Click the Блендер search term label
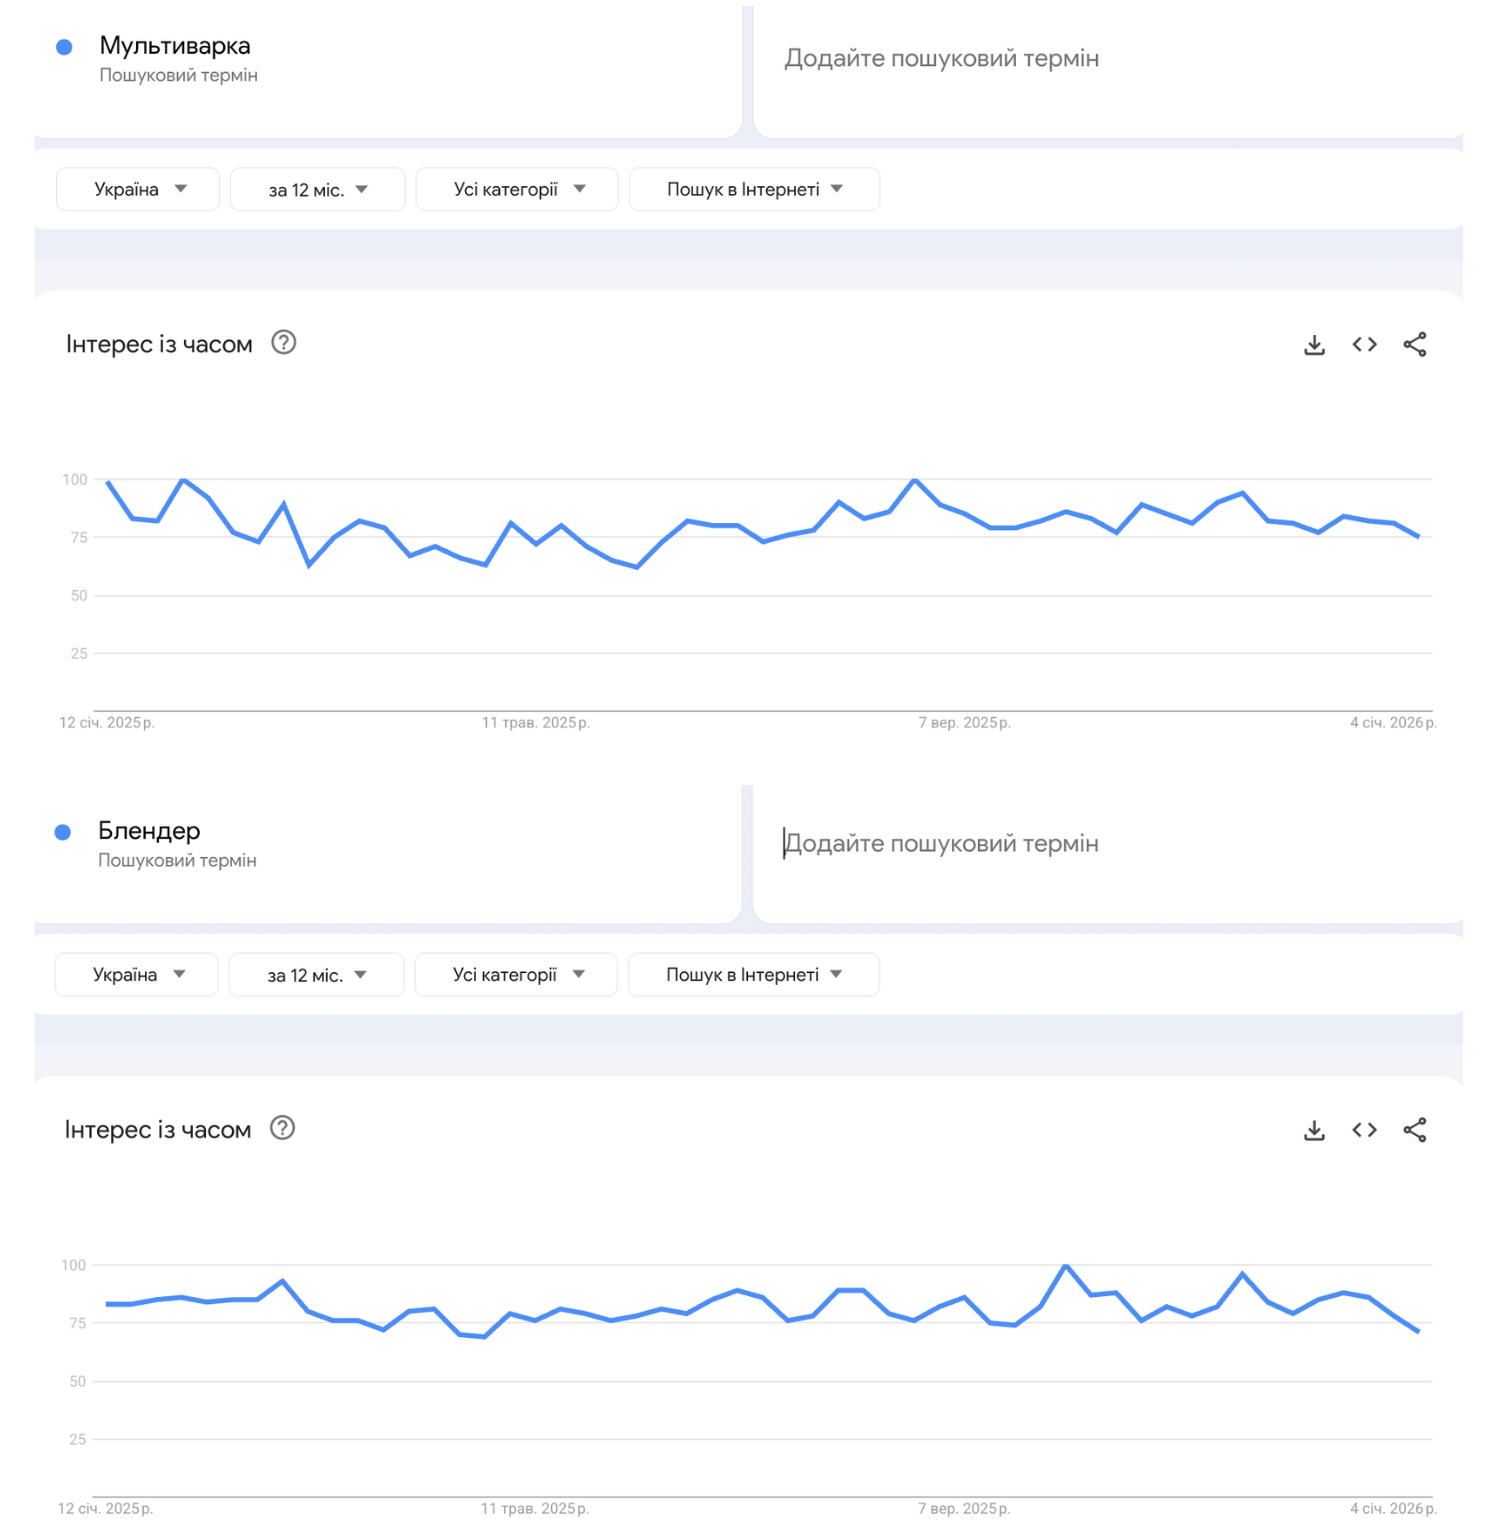 pyautogui.click(x=150, y=831)
